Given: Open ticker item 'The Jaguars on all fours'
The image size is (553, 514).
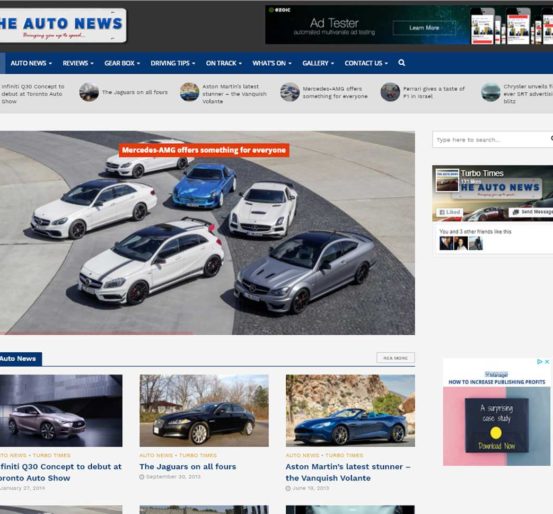Looking at the screenshot, I should point(135,92).
